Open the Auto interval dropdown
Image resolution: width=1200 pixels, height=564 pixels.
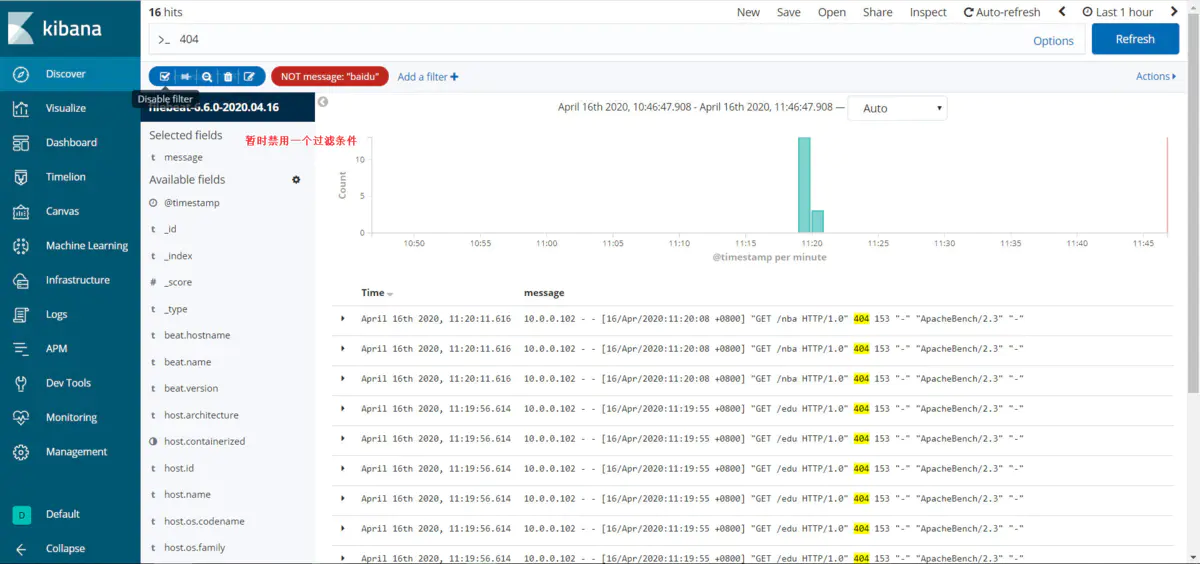(897, 108)
